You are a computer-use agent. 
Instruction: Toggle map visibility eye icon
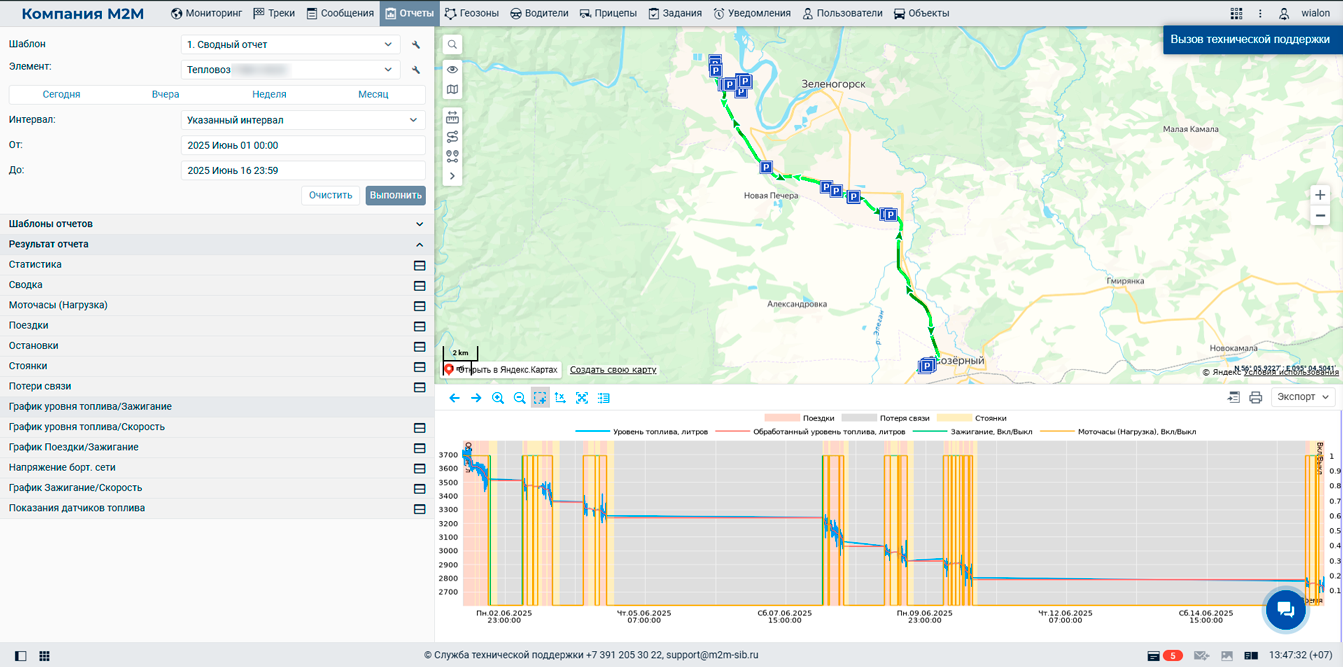point(452,69)
